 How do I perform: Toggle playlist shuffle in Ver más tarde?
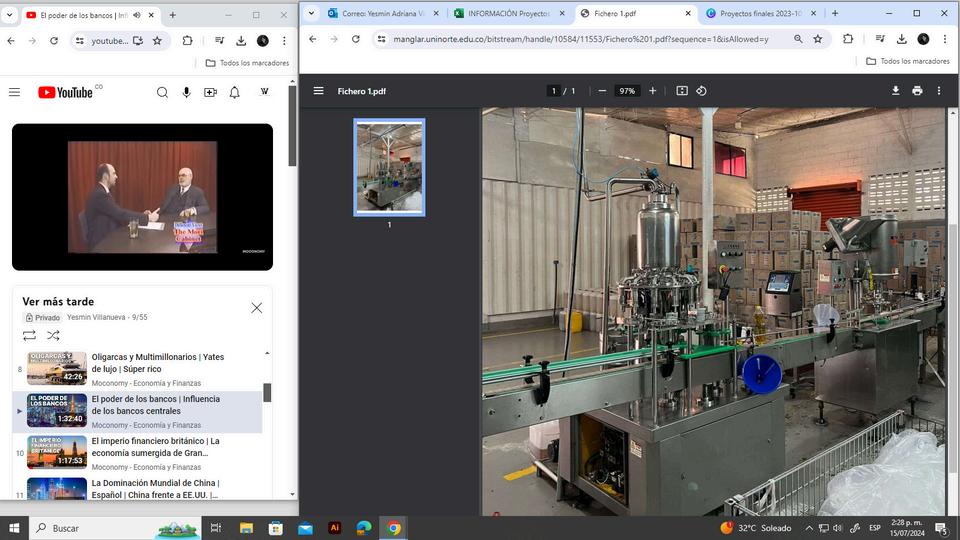[x=53, y=336]
